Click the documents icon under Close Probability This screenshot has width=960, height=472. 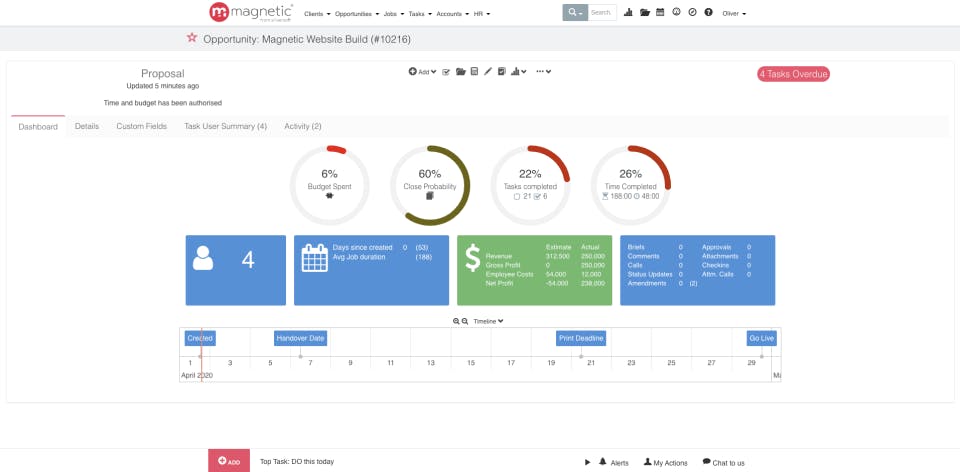tap(430, 196)
